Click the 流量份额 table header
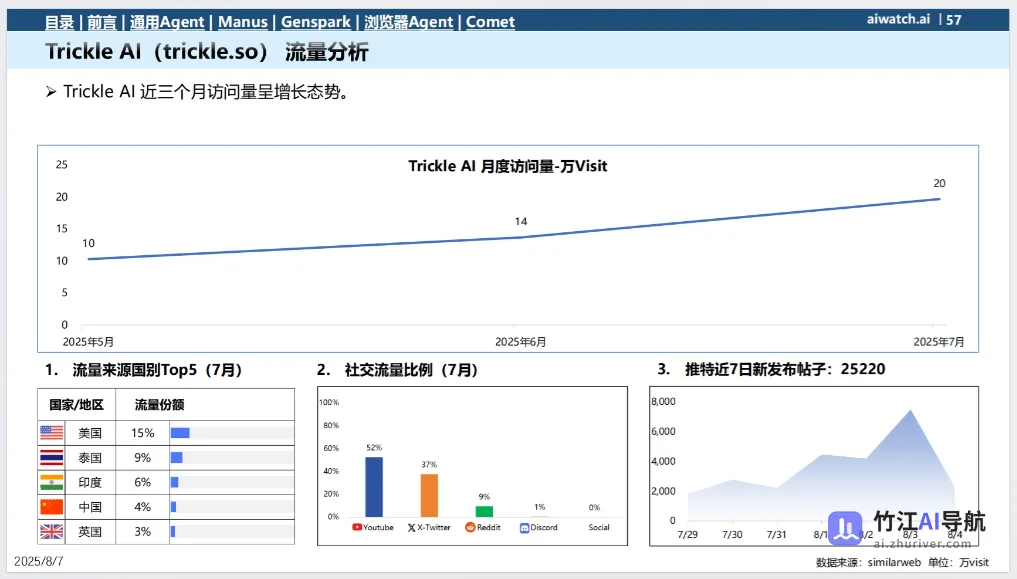 click(160, 405)
